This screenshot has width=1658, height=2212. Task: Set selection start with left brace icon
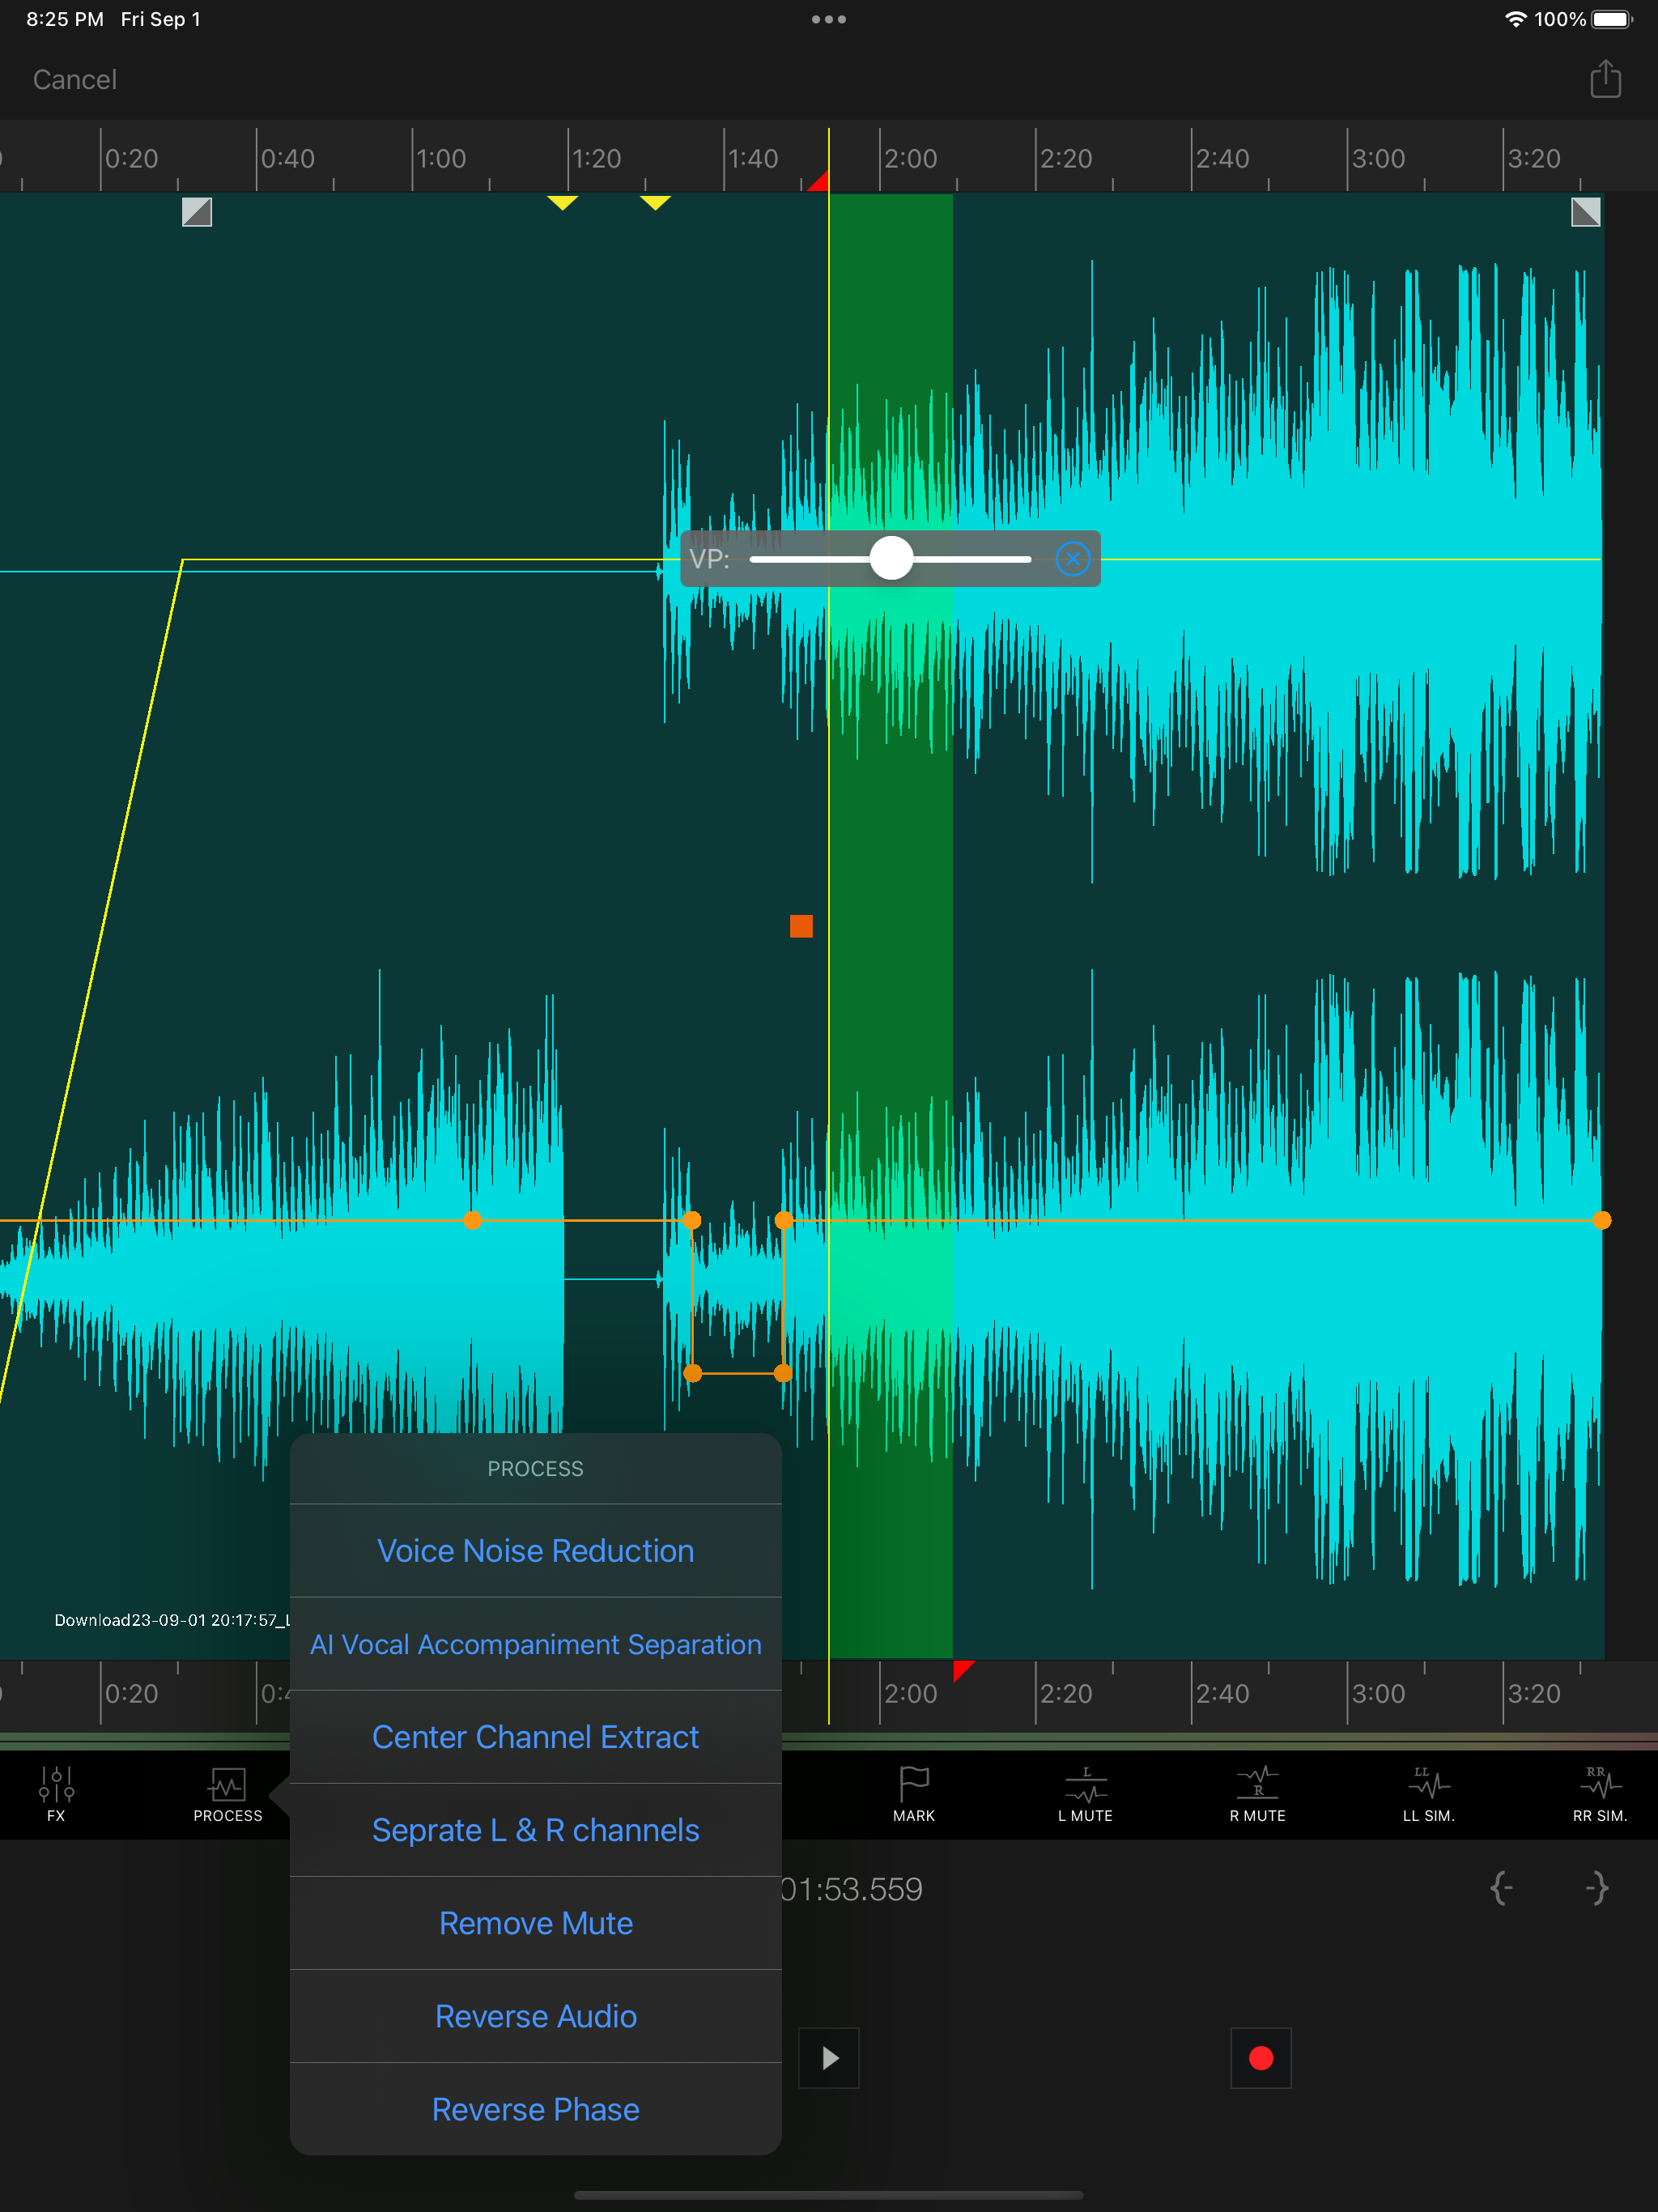(x=1501, y=1888)
